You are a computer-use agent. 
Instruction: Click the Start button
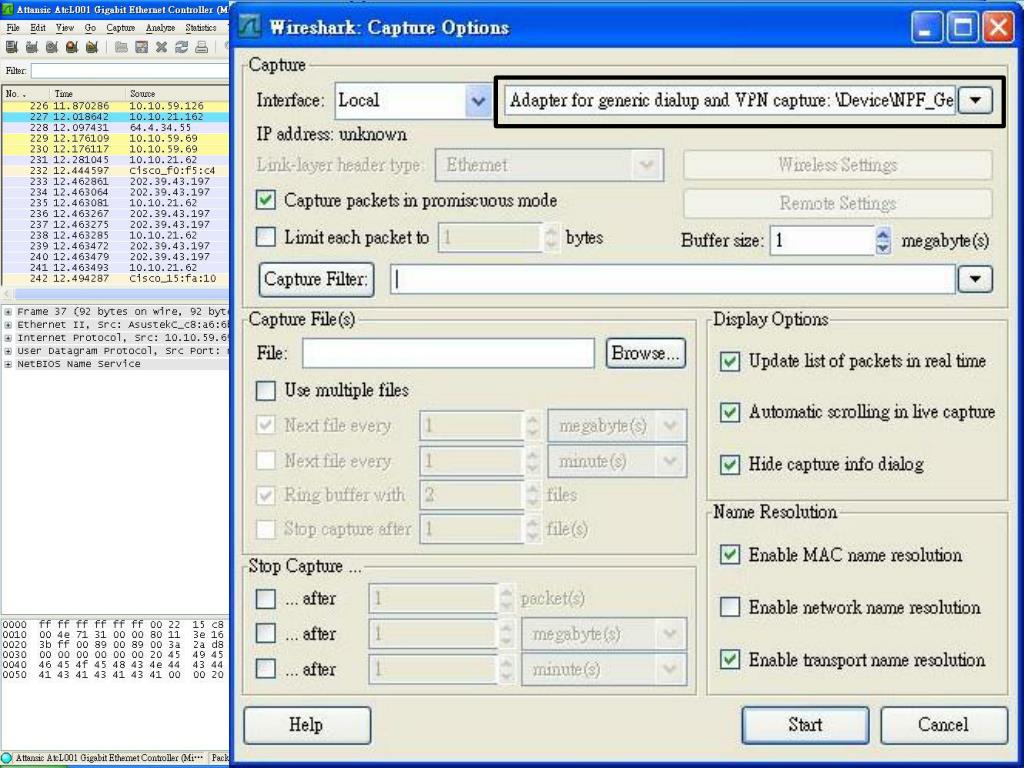[x=805, y=725]
